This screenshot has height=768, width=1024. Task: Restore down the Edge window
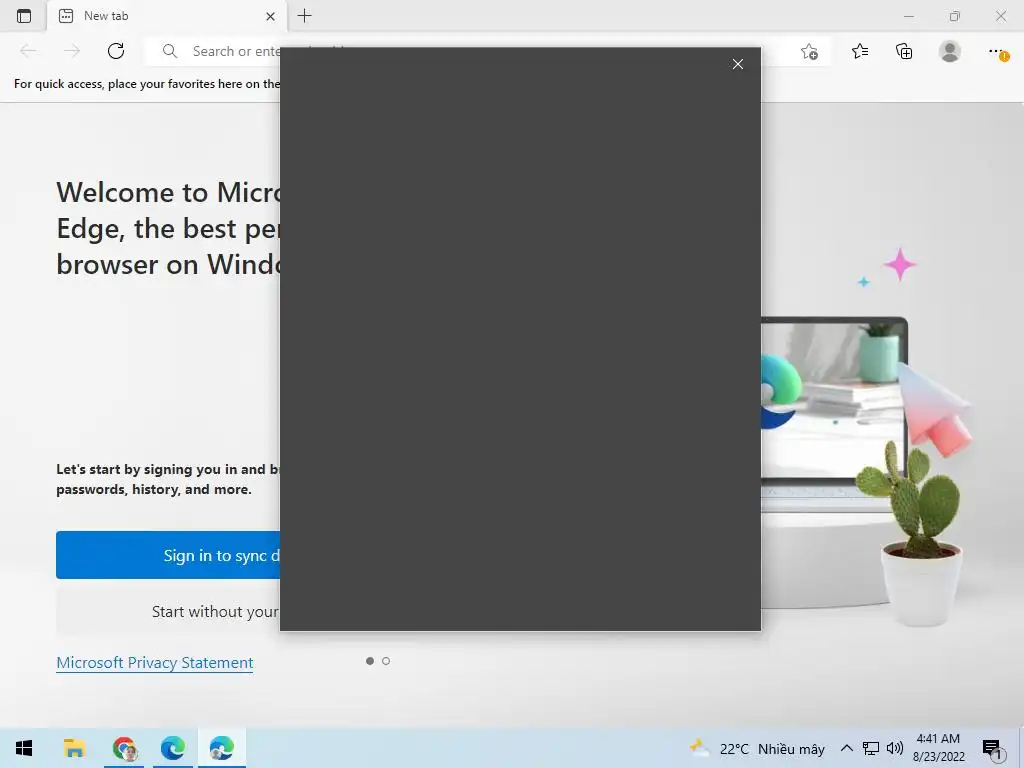pyautogui.click(x=955, y=16)
